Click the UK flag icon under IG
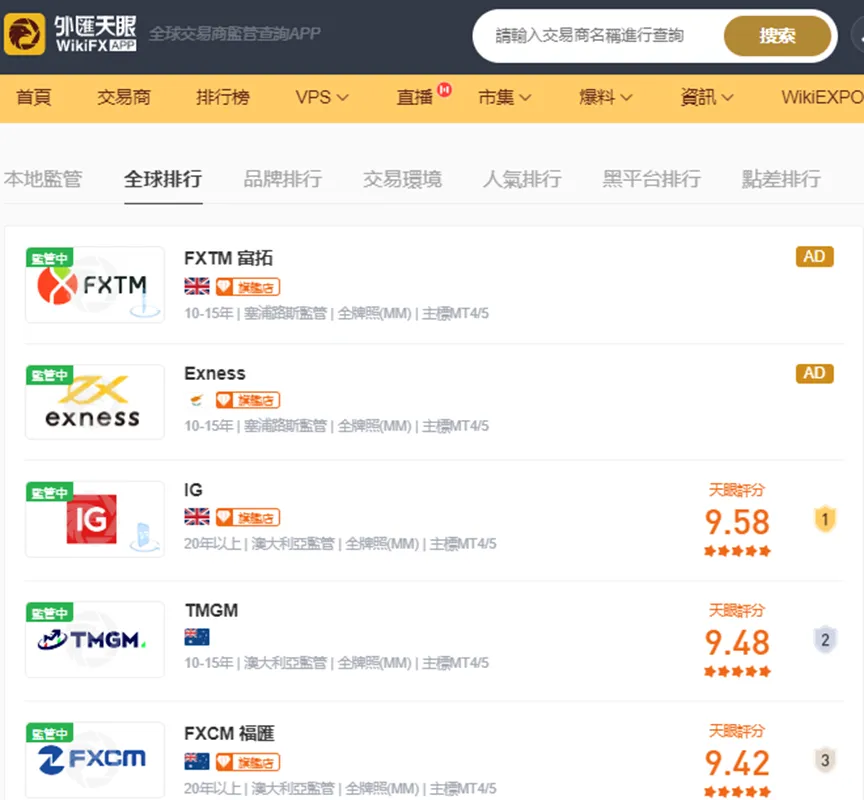 tap(197, 517)
